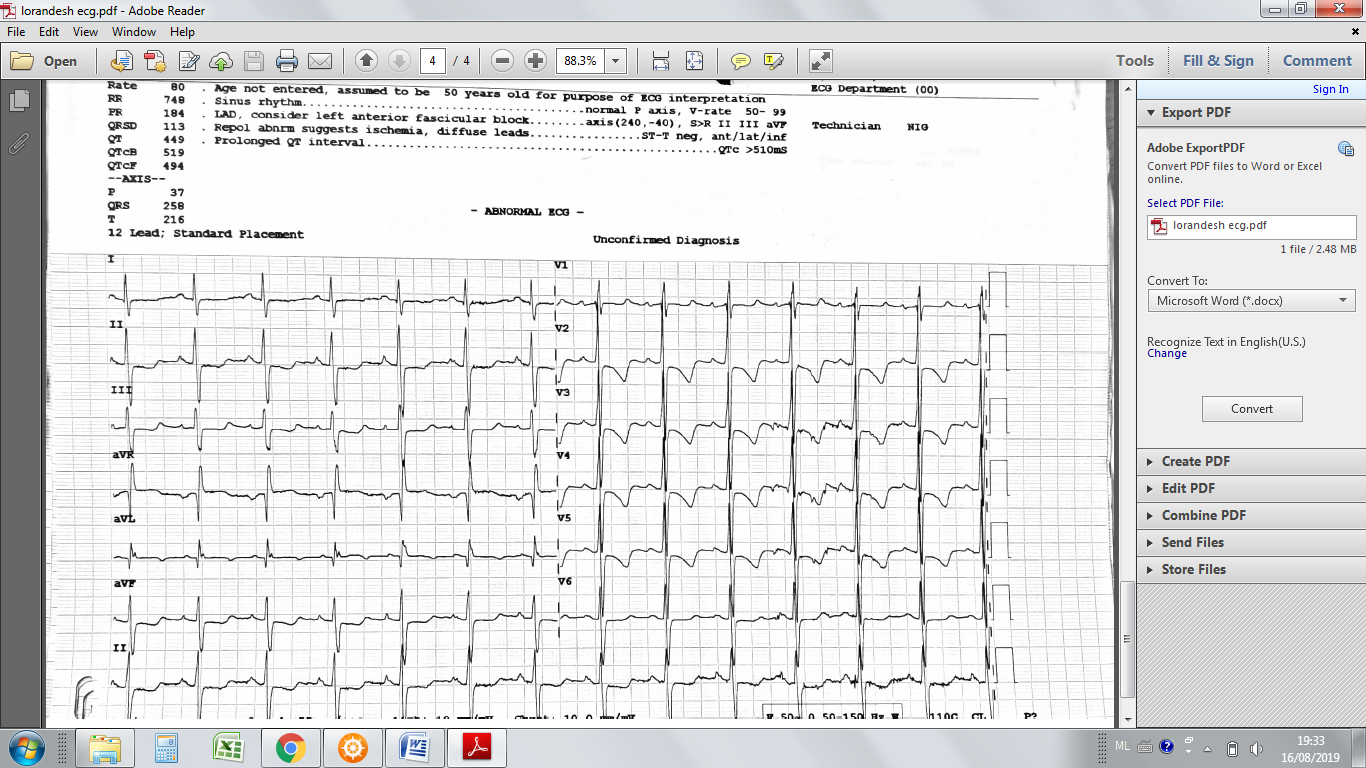Click the Select PDF File link
Viewport: 1366px width, 768px height.
pyautogui.click(x=1185, y=203)
